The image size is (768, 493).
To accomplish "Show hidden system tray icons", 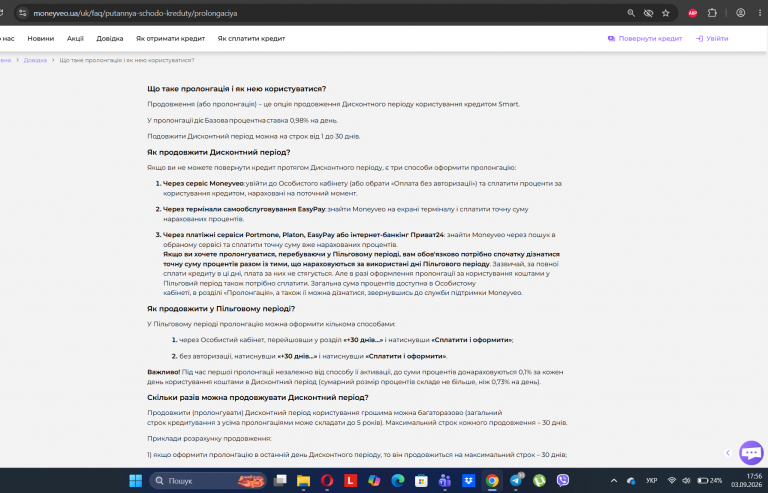I will coord(614,481).
